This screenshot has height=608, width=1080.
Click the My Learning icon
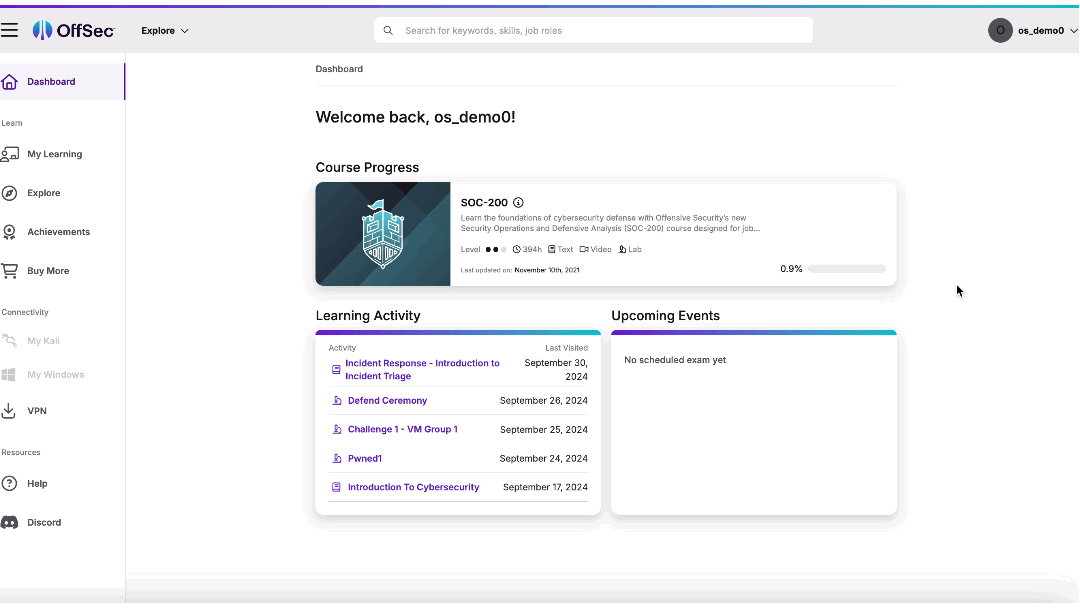[x=10, y=154]
